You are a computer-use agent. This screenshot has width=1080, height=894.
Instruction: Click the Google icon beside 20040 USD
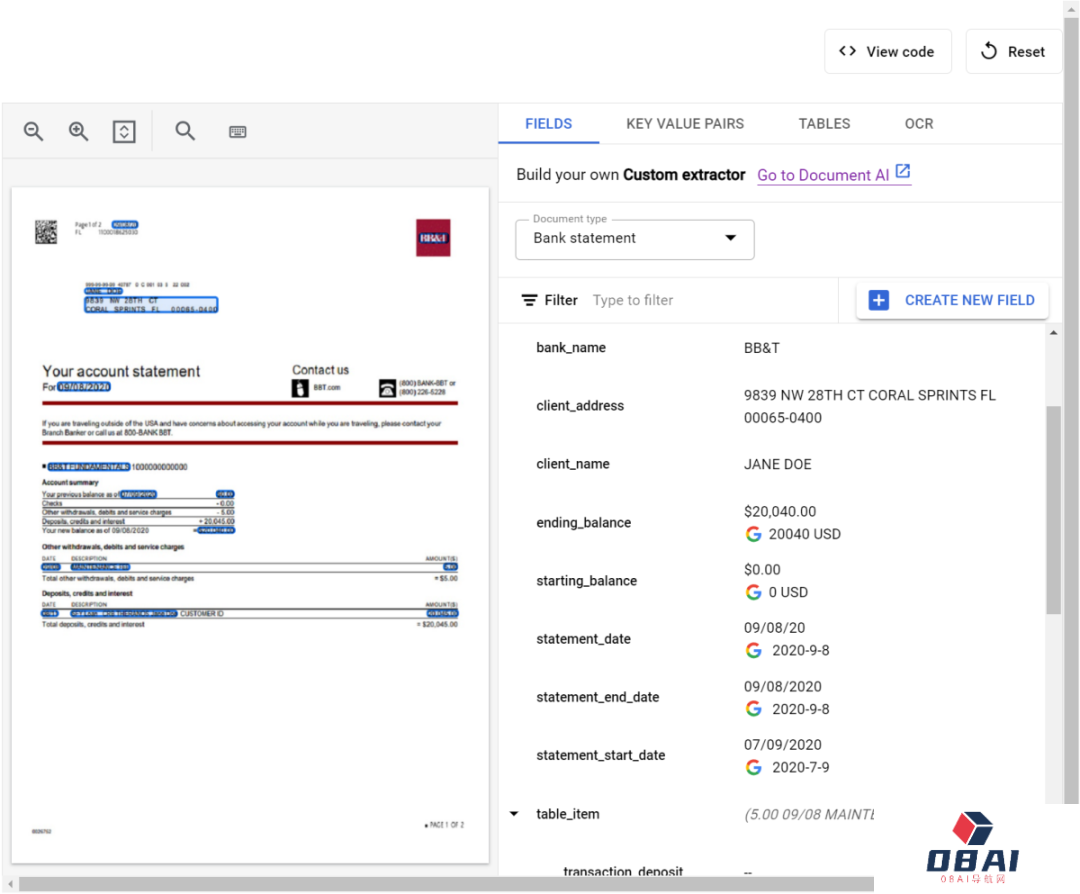[754, 534]
